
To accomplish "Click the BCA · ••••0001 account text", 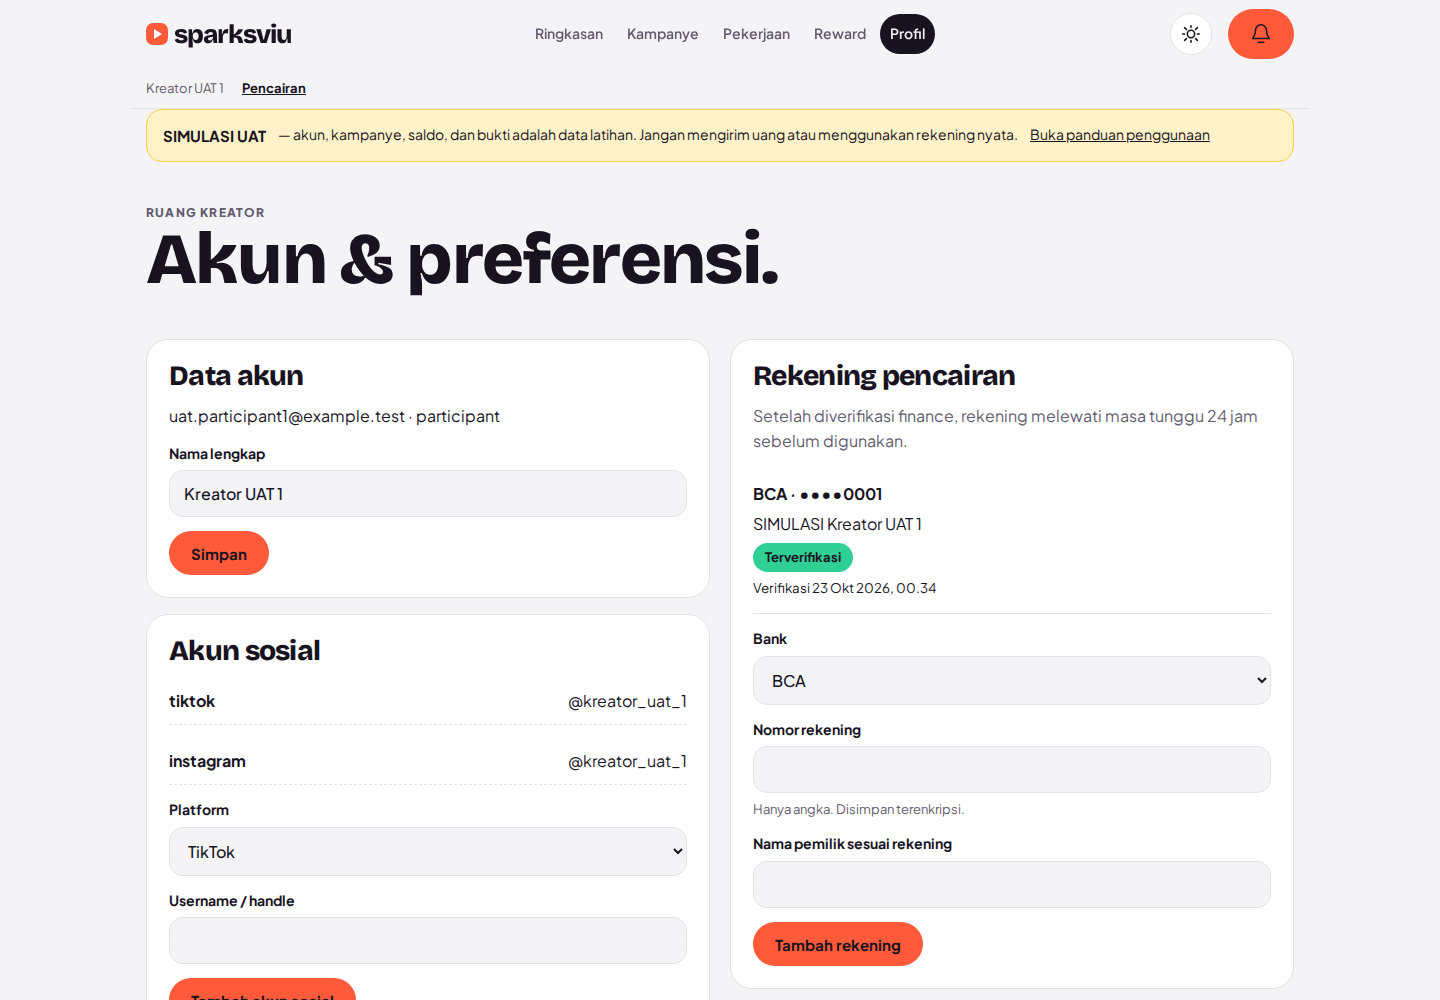I will coord(818,494).
